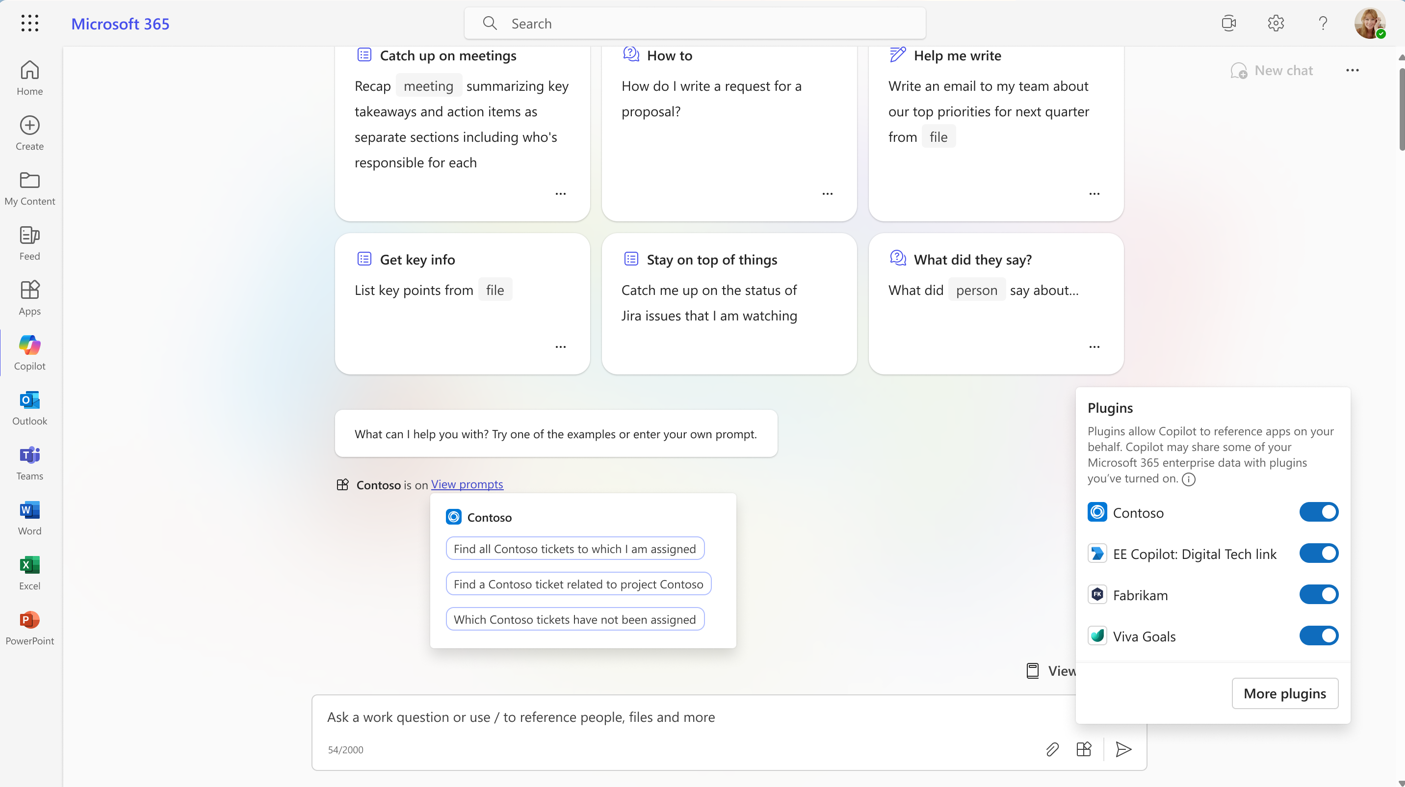Turn off the Contoso plugin toggle
Image resolution: width=1405 pixels, height=787 pixels.
coord(1319,512)
